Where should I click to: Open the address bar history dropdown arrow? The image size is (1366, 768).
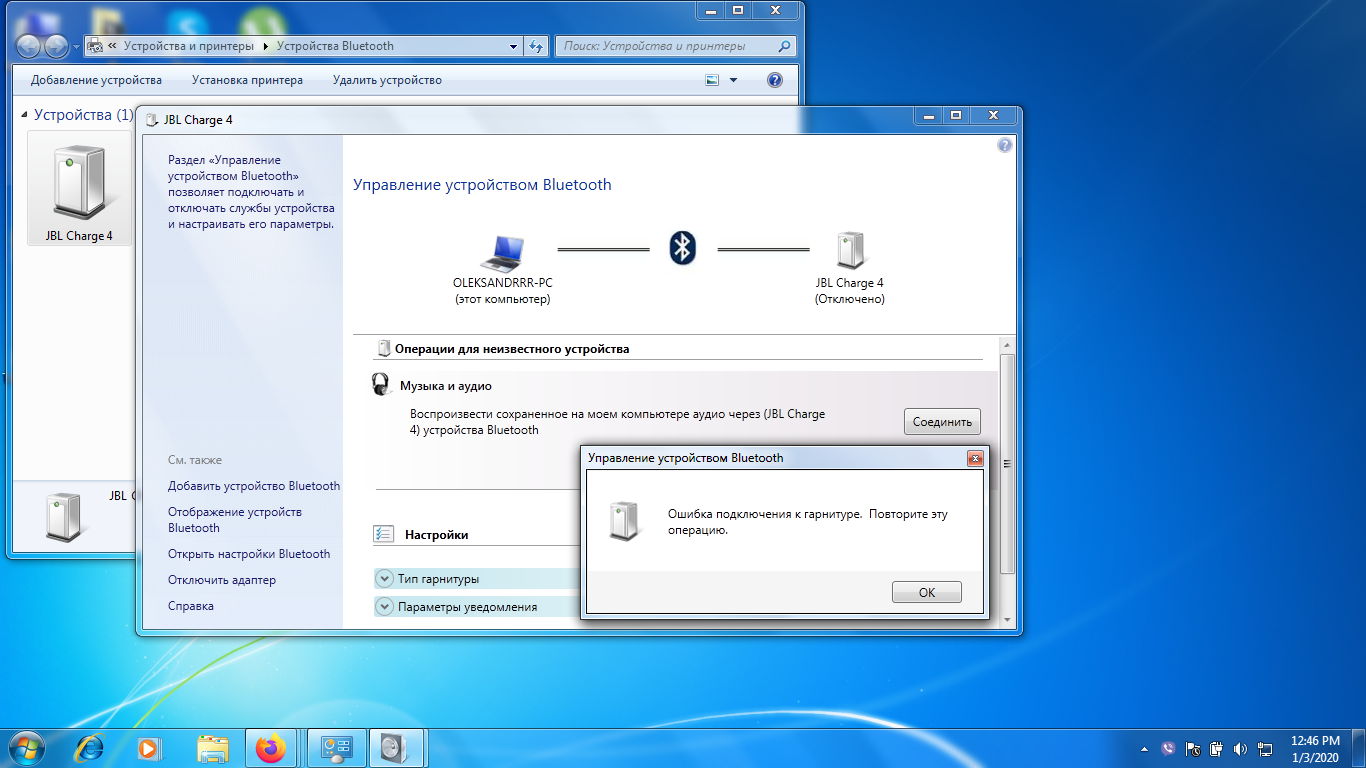pos(513,46)
